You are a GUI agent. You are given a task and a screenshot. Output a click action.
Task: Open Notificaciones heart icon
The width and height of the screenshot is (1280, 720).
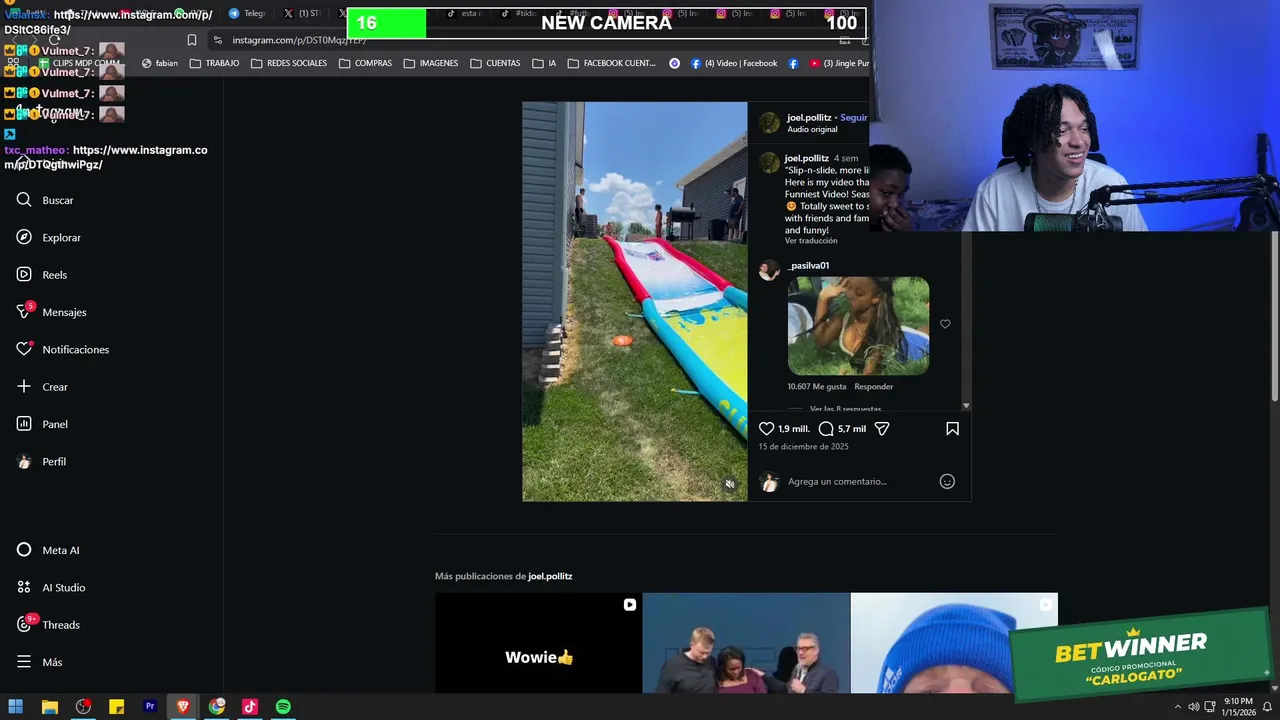coord(24,349)
